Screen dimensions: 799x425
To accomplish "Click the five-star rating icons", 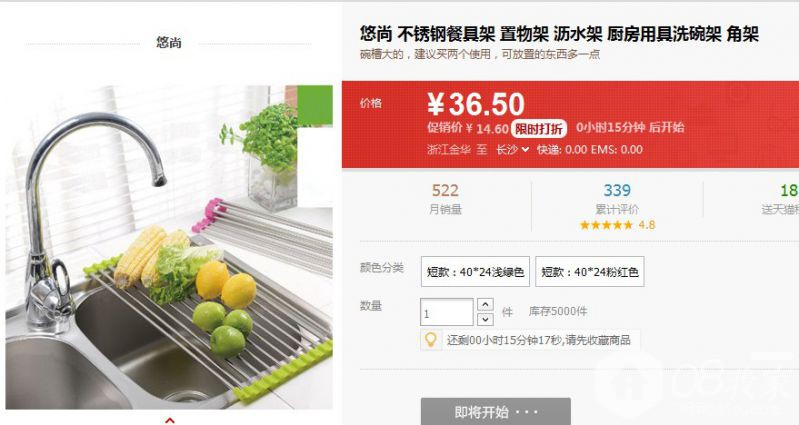I will [606, 225].
